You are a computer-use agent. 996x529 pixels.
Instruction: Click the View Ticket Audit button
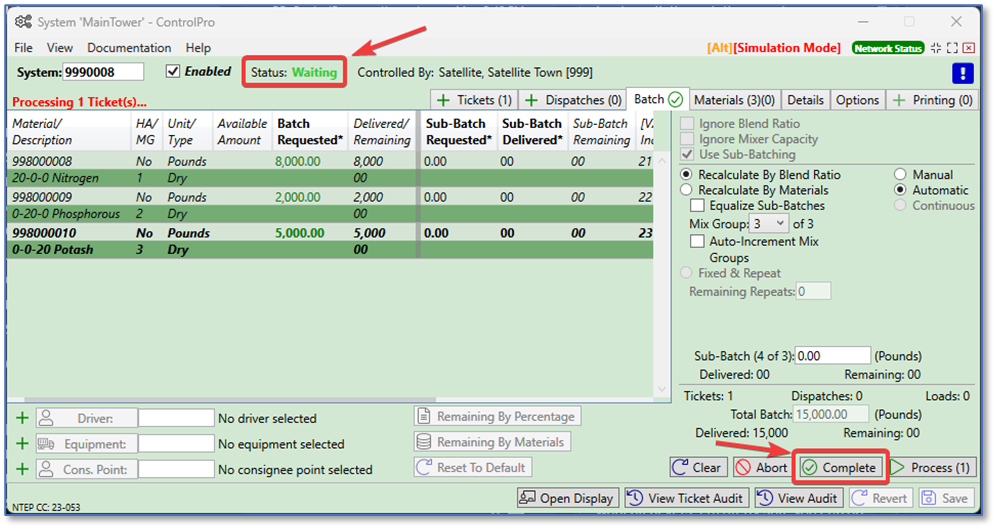click(686, 498)
